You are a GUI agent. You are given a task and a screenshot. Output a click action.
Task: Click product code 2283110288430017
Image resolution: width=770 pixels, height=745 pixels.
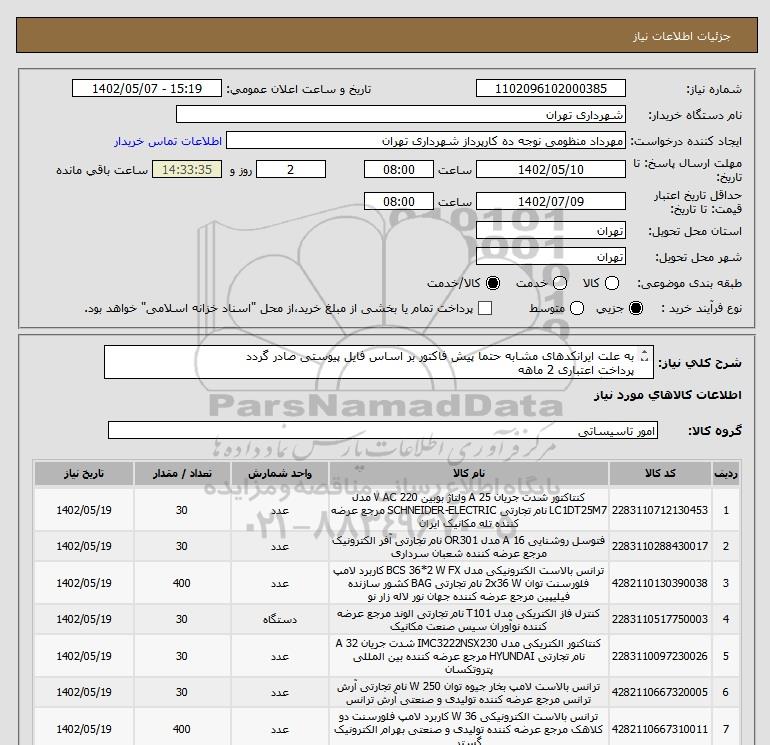click(x=660, y=546)
